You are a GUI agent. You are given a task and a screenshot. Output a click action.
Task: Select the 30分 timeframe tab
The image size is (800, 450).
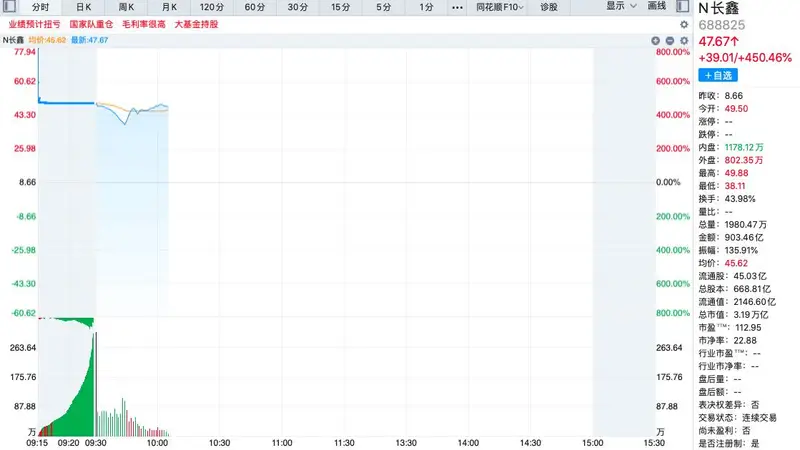click(297, 7)
